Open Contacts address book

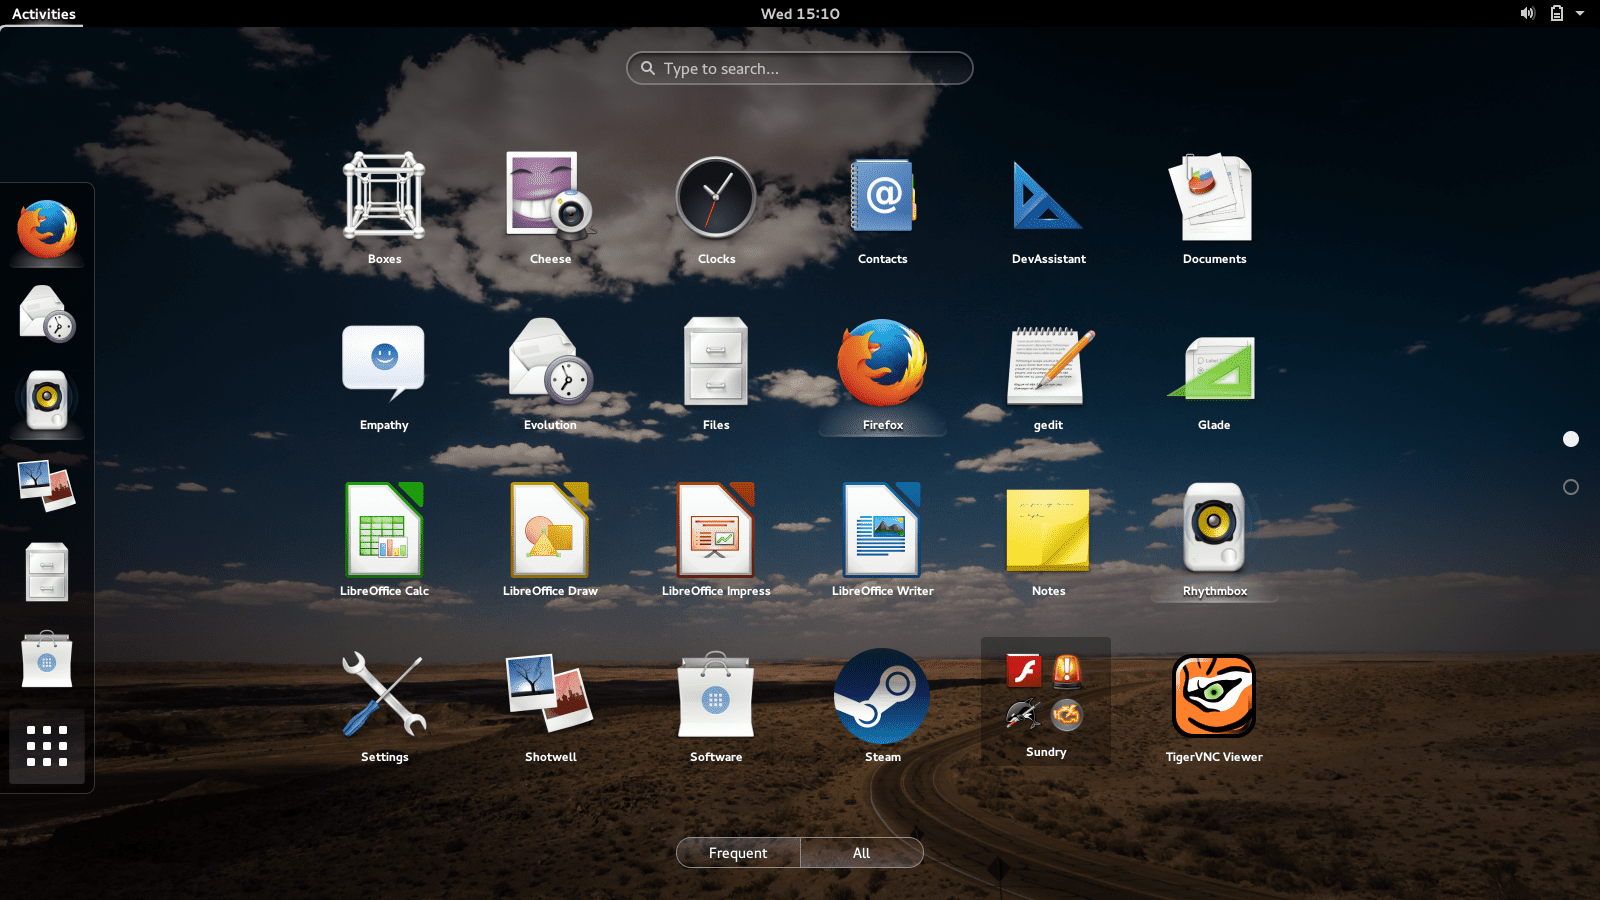coord(882,207)
